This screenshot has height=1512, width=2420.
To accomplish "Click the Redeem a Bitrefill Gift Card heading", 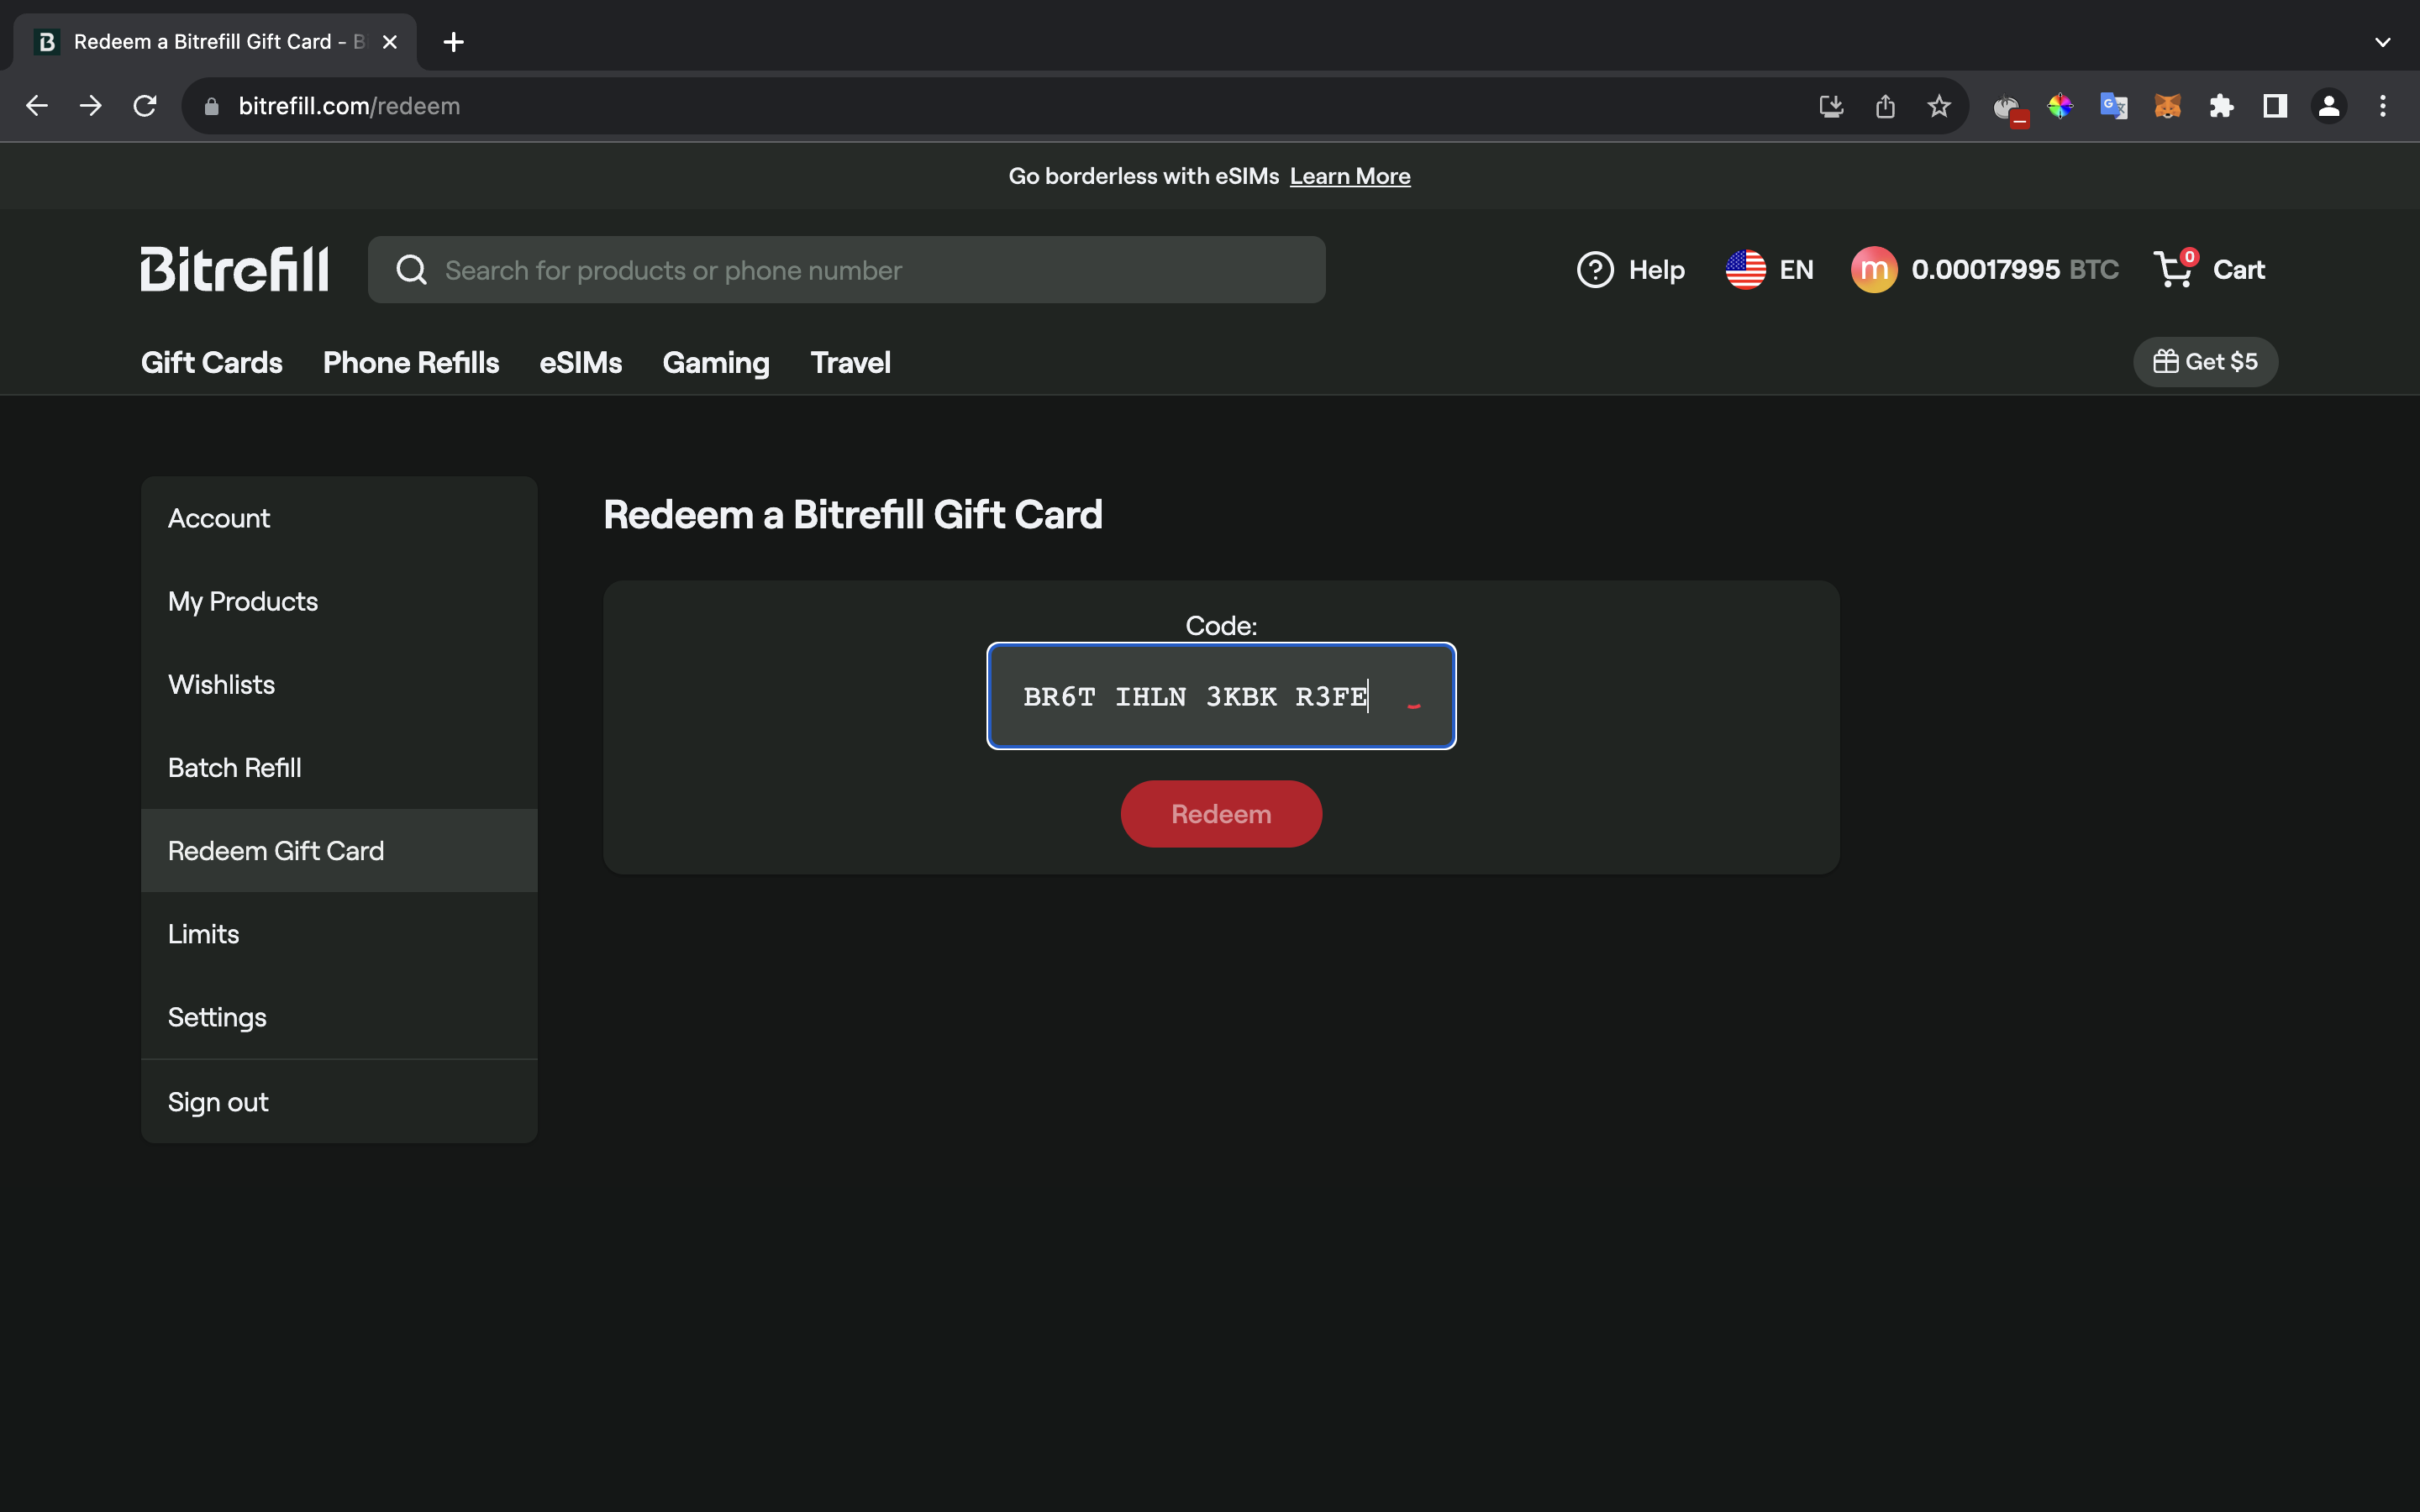I will click(852, 515).
